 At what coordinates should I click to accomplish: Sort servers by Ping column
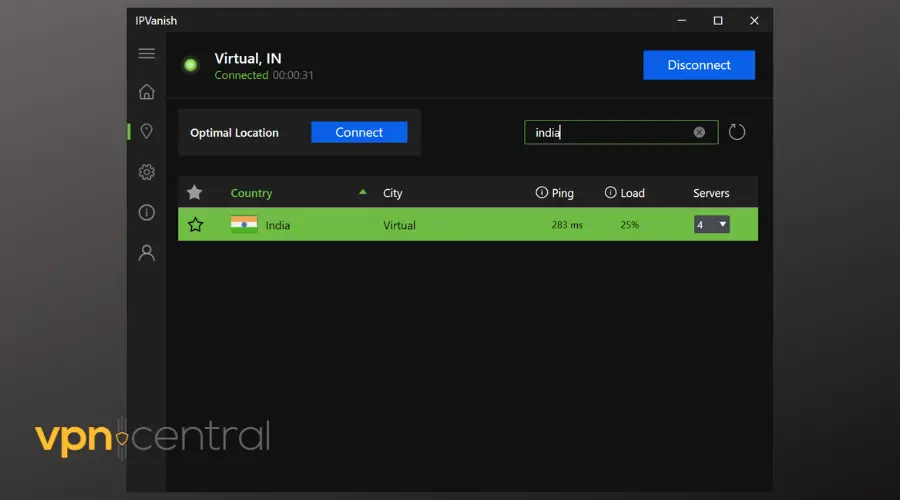pos(562,193)
